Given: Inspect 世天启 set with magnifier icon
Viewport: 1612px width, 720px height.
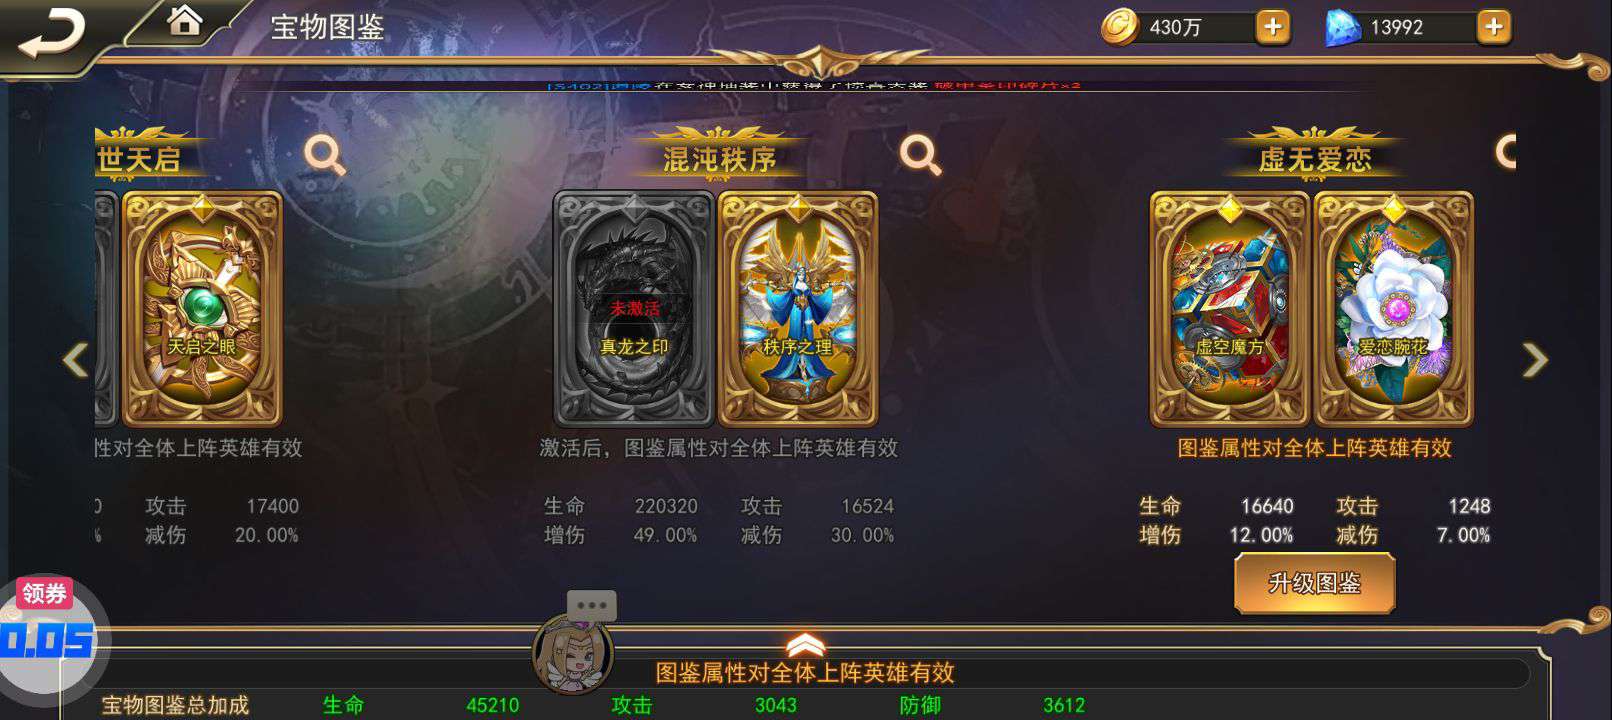Looking at the screenshot, I should pyautogui.click(x=324, y=155).
